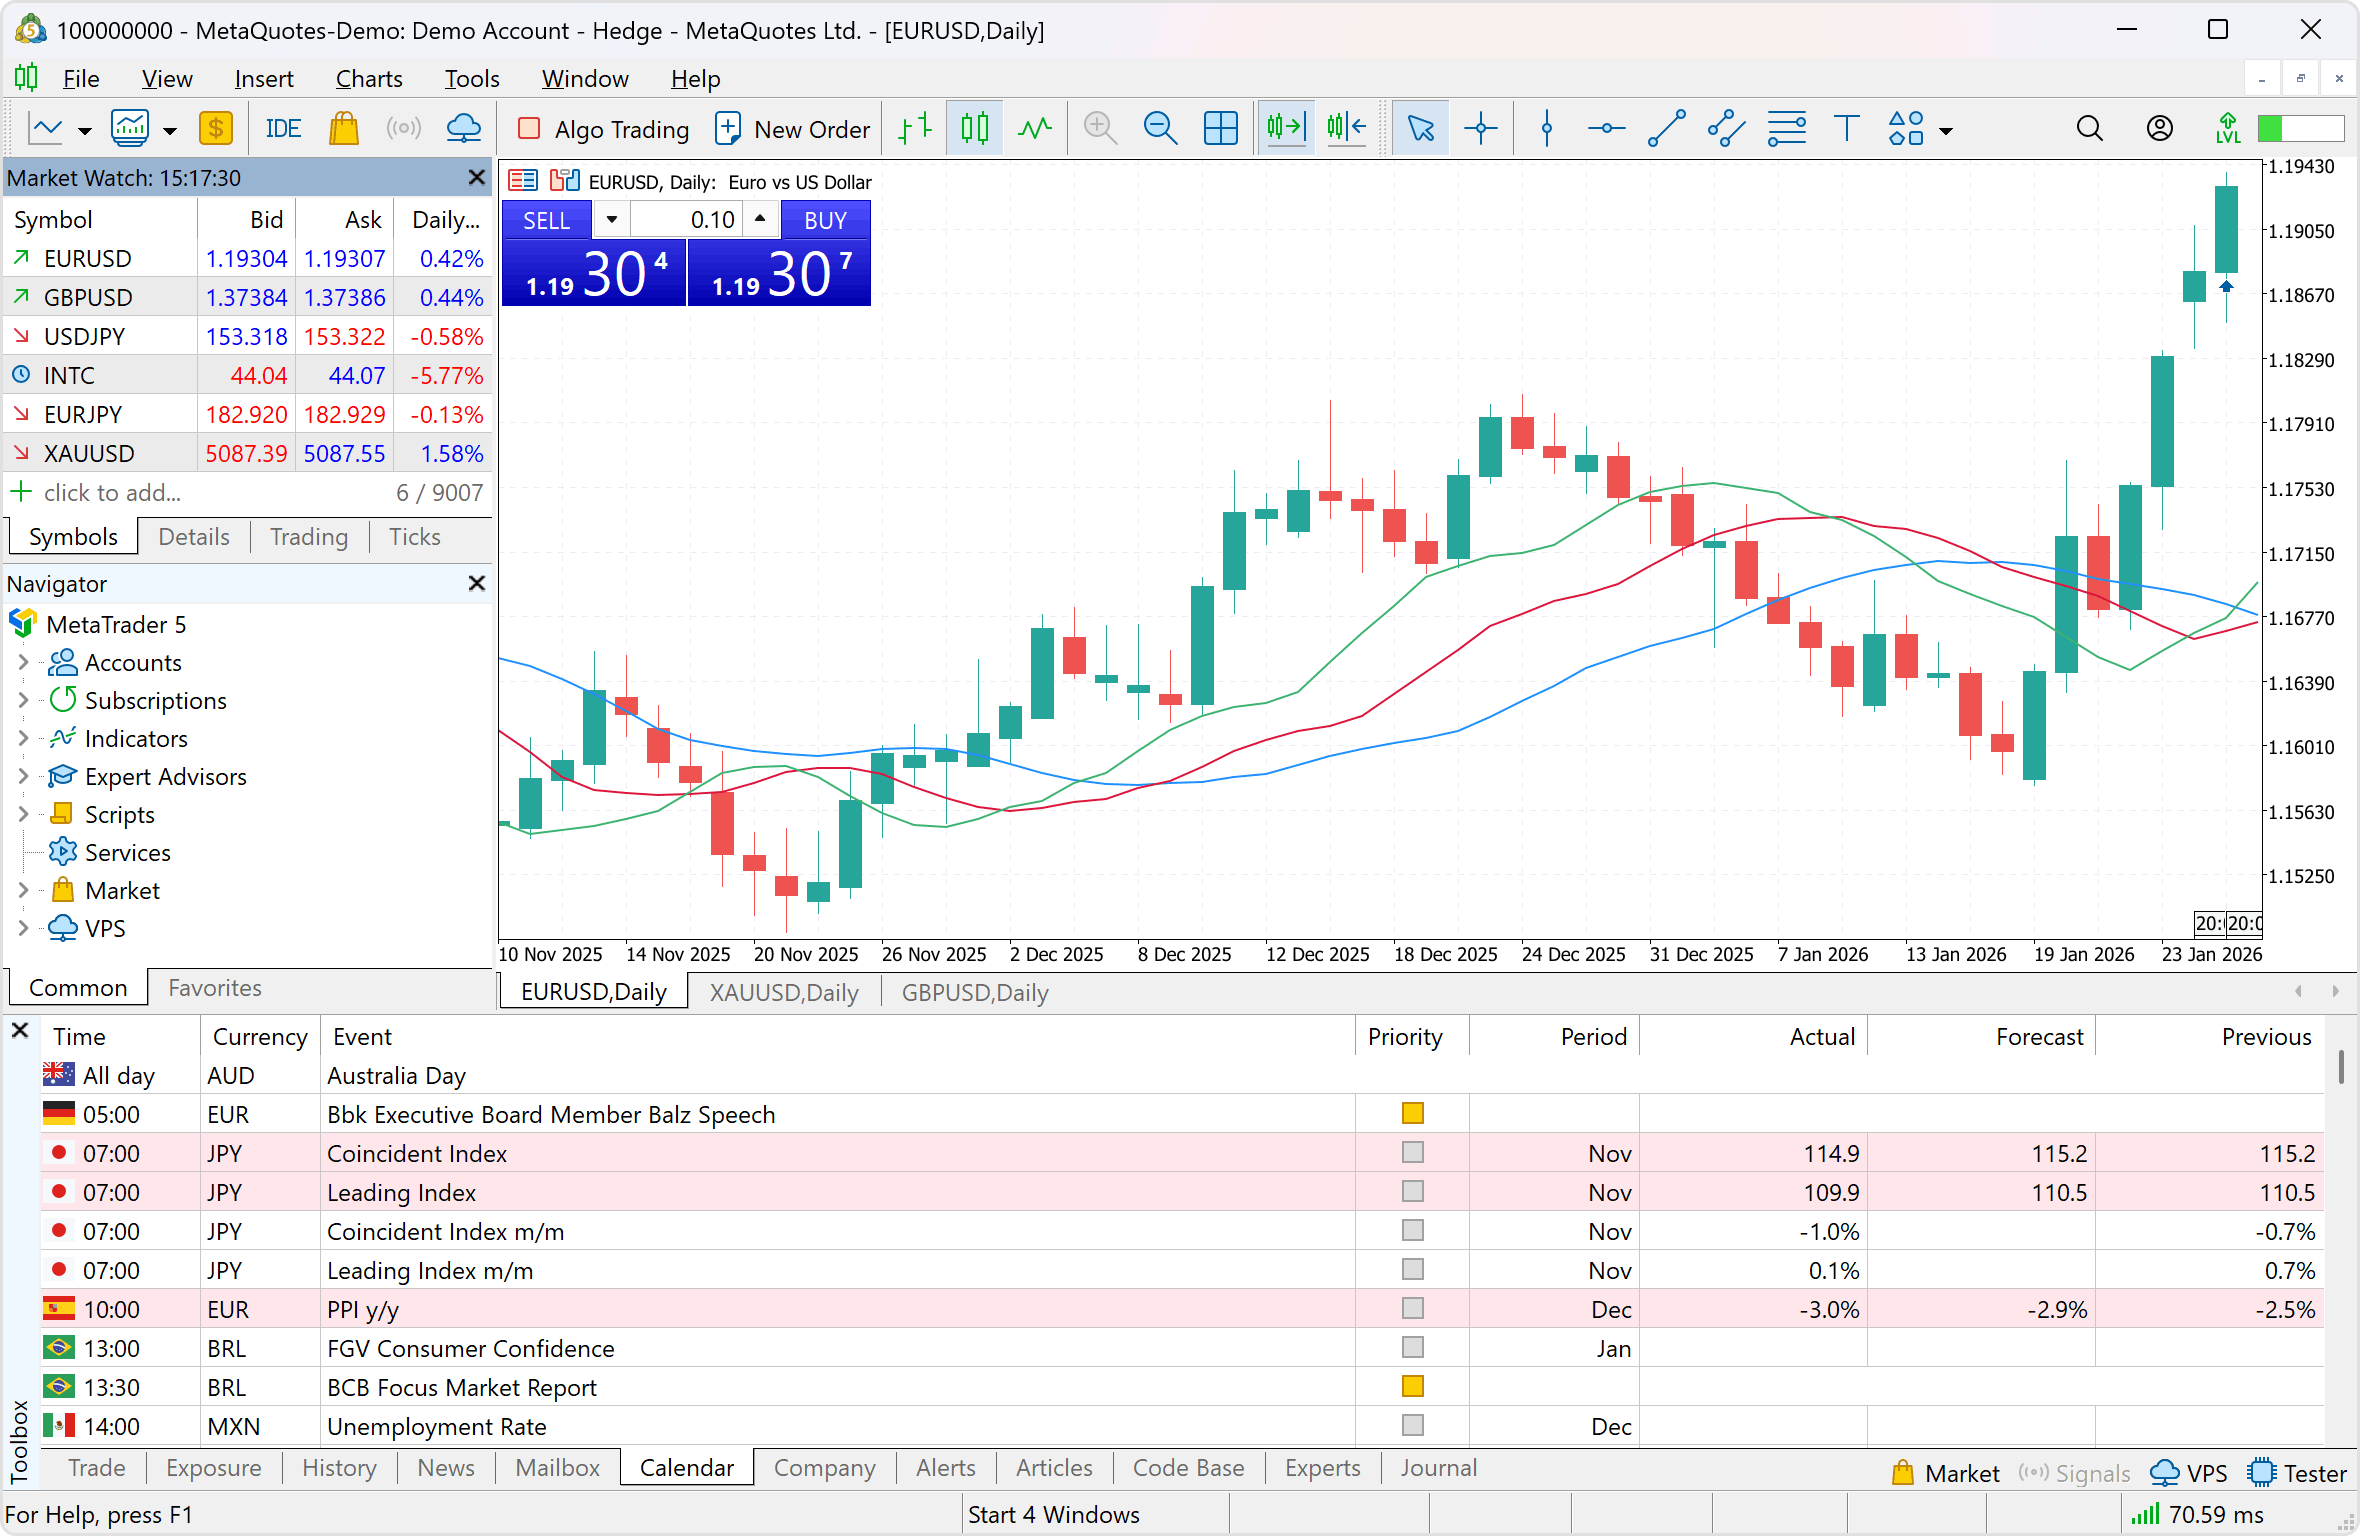This screenshot has width=2360, height=1536.
Task: Click the calendar panel vertical scrollbar
Action: [2341, 1068]
